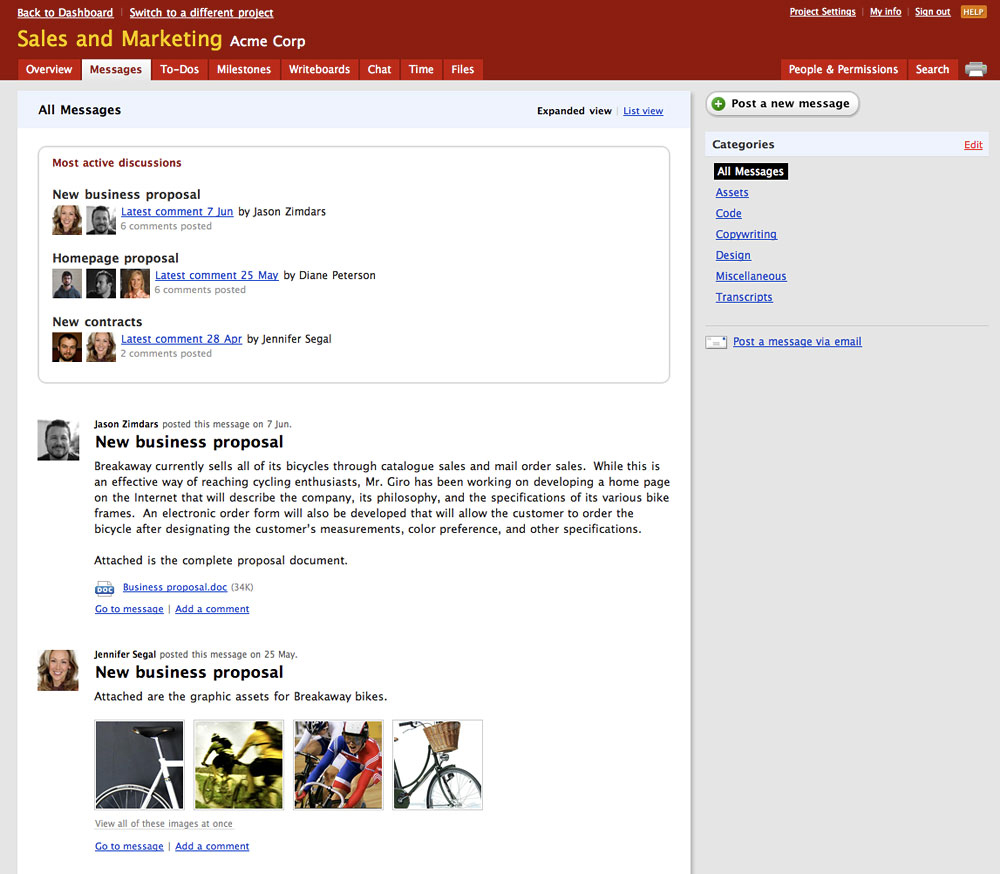Edit the Categories list
This screenshot has width=1000, height=874.
973,145
